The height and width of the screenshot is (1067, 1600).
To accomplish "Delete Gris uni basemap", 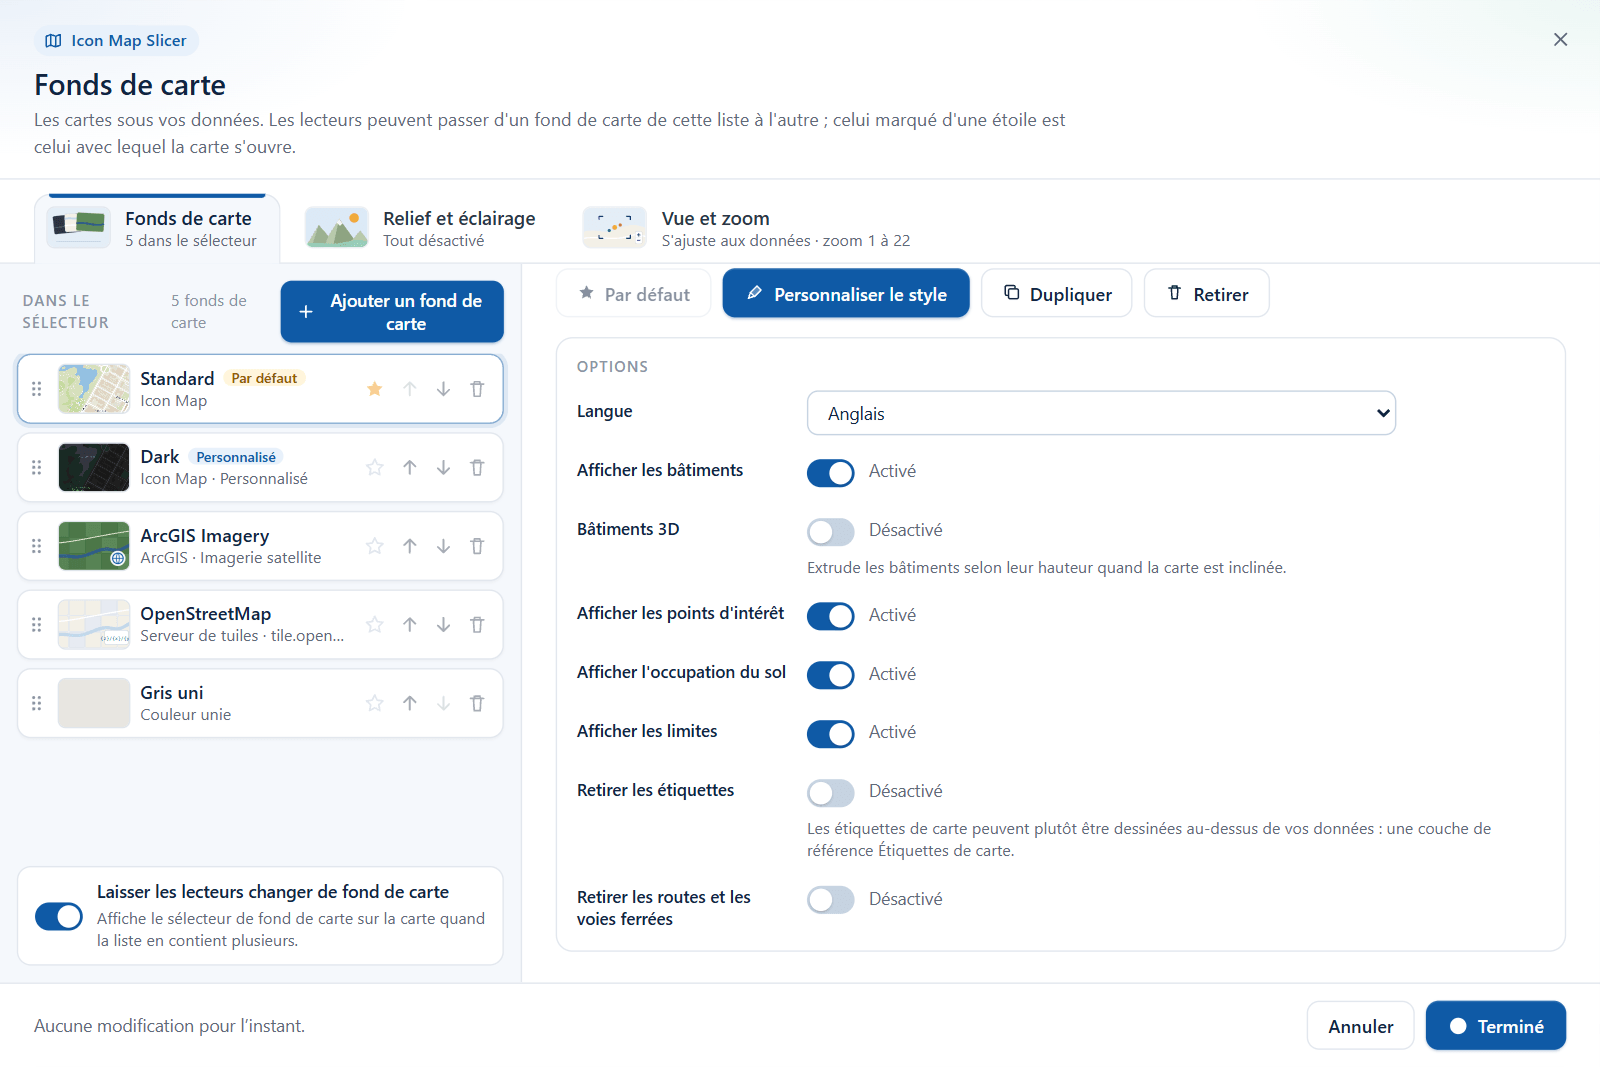I will [477, 703].
